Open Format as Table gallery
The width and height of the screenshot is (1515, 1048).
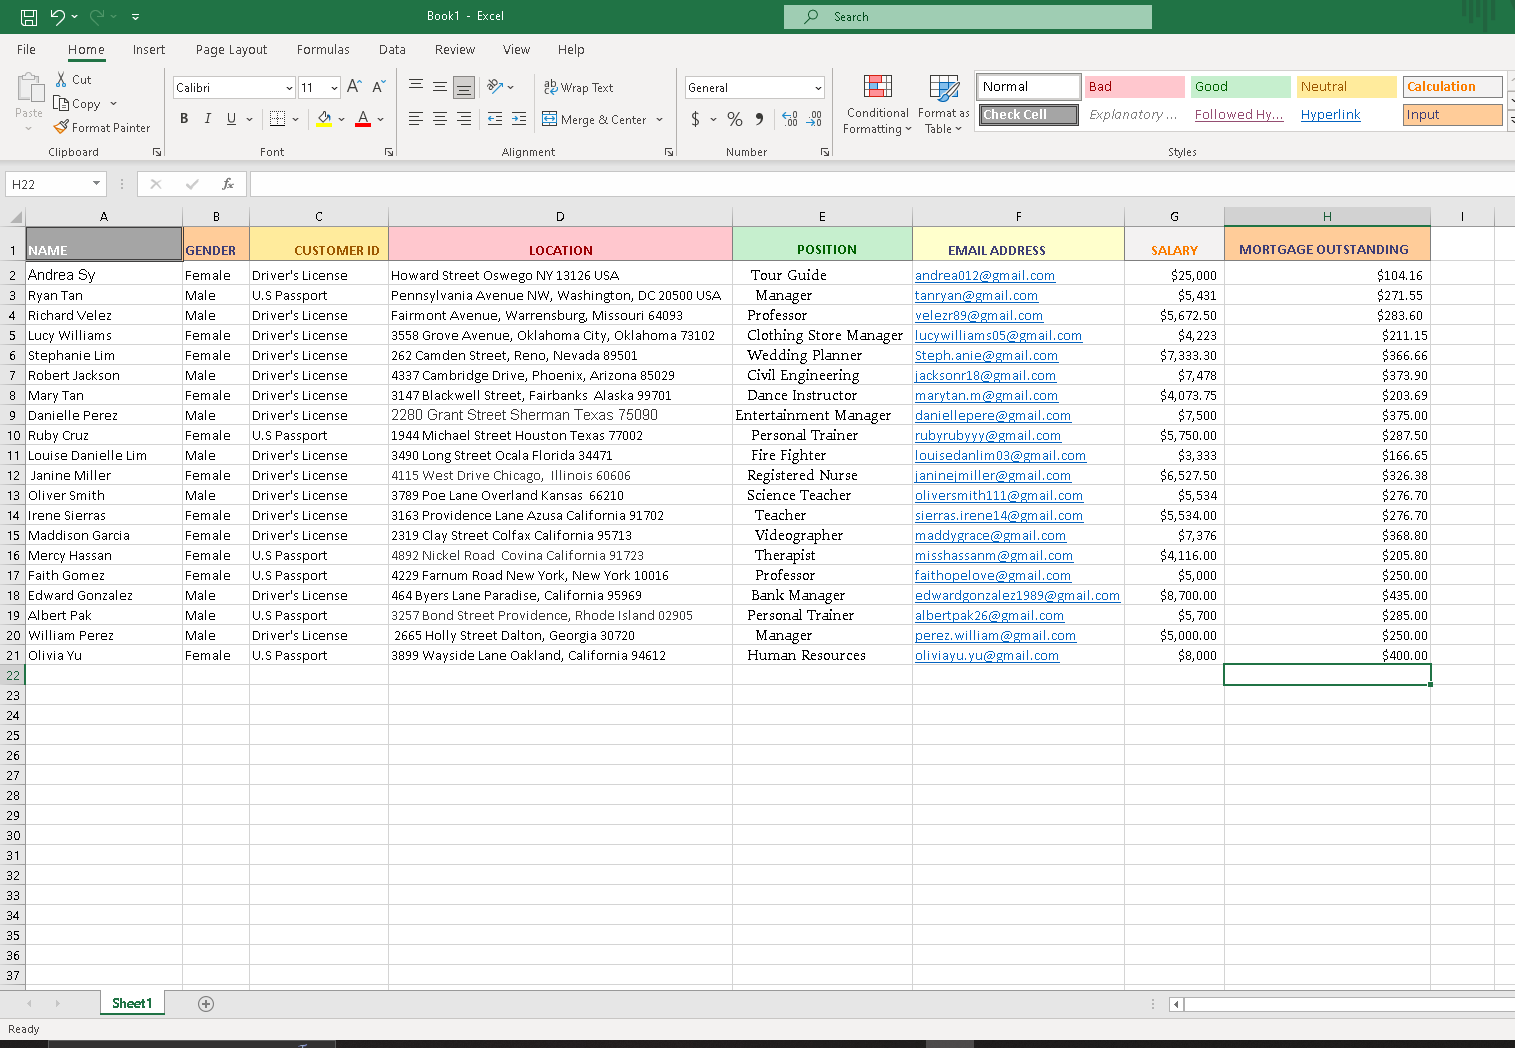click(x=943, y=104)
